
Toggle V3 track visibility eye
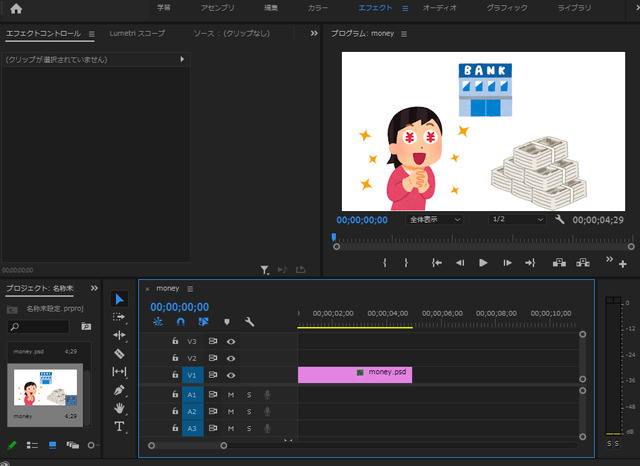tap(231, 342)
